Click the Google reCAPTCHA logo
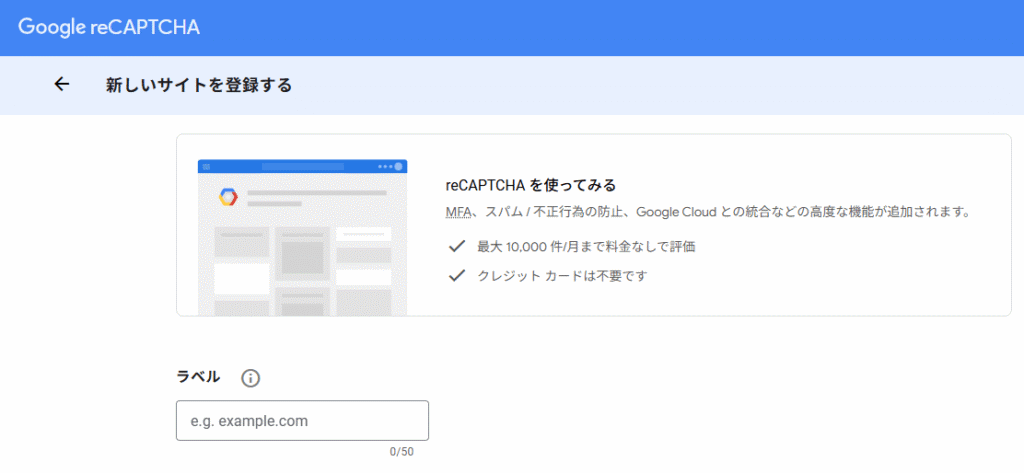1024x473 pixels. (109, 27)
